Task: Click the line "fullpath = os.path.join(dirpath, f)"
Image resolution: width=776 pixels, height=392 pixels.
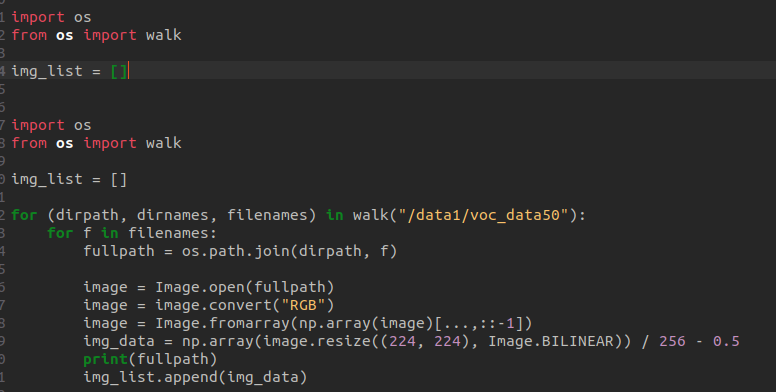Action: (240, 251)
